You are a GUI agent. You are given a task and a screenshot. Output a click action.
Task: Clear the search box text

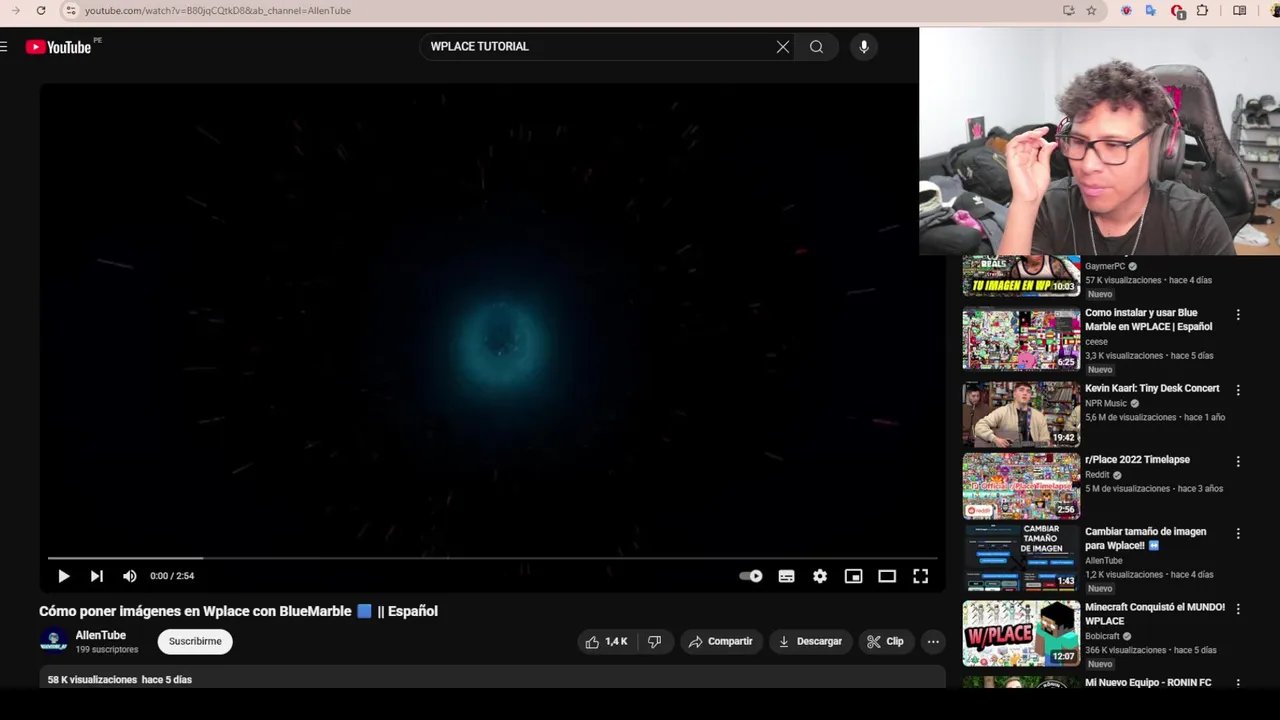(783, 47)
